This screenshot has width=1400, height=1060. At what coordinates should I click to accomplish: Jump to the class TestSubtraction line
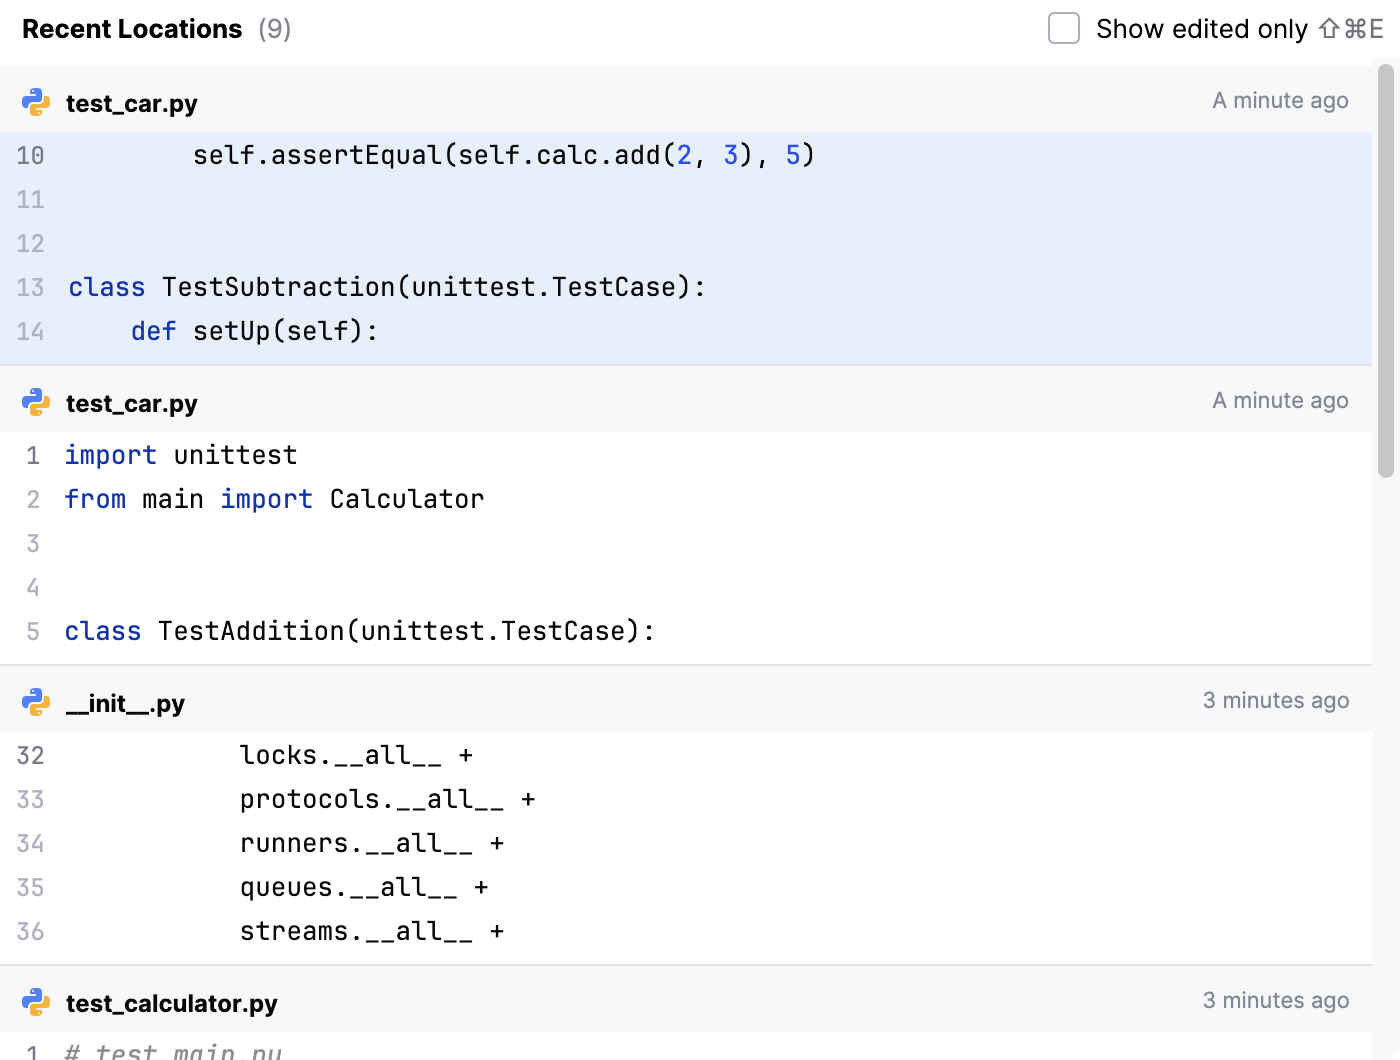point(386,287)
